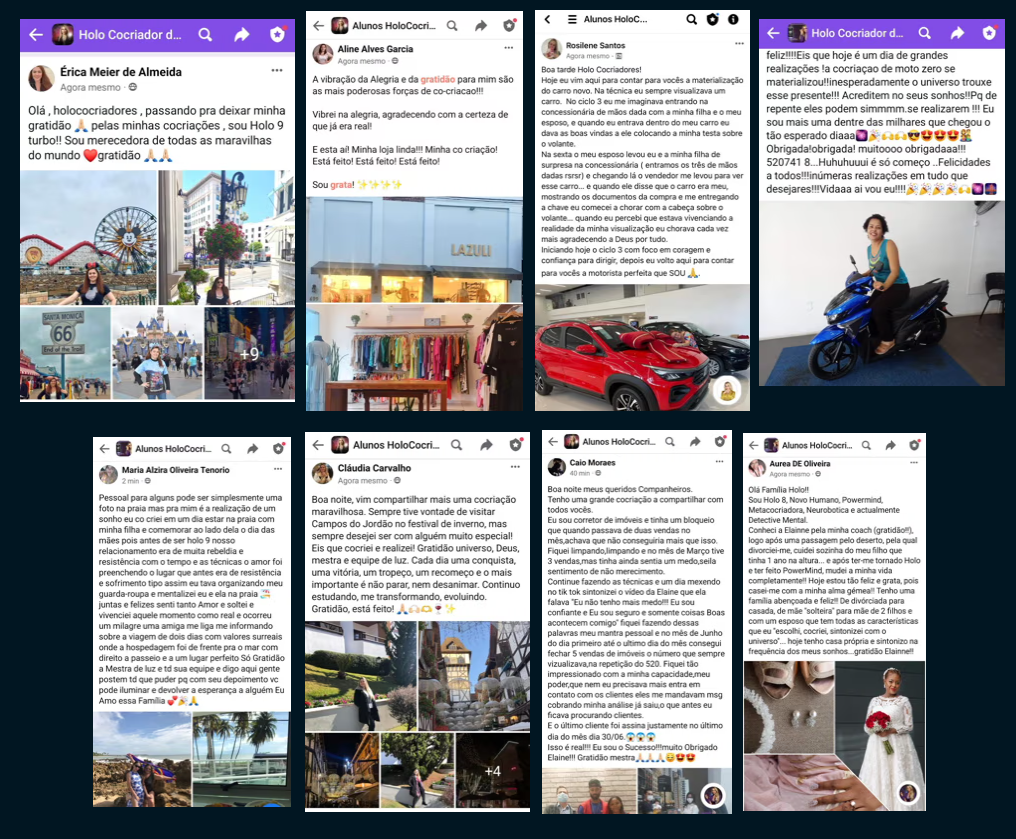
Task: Open the +9 photos thumbnail in Érica's post
Action: (249, 354)
